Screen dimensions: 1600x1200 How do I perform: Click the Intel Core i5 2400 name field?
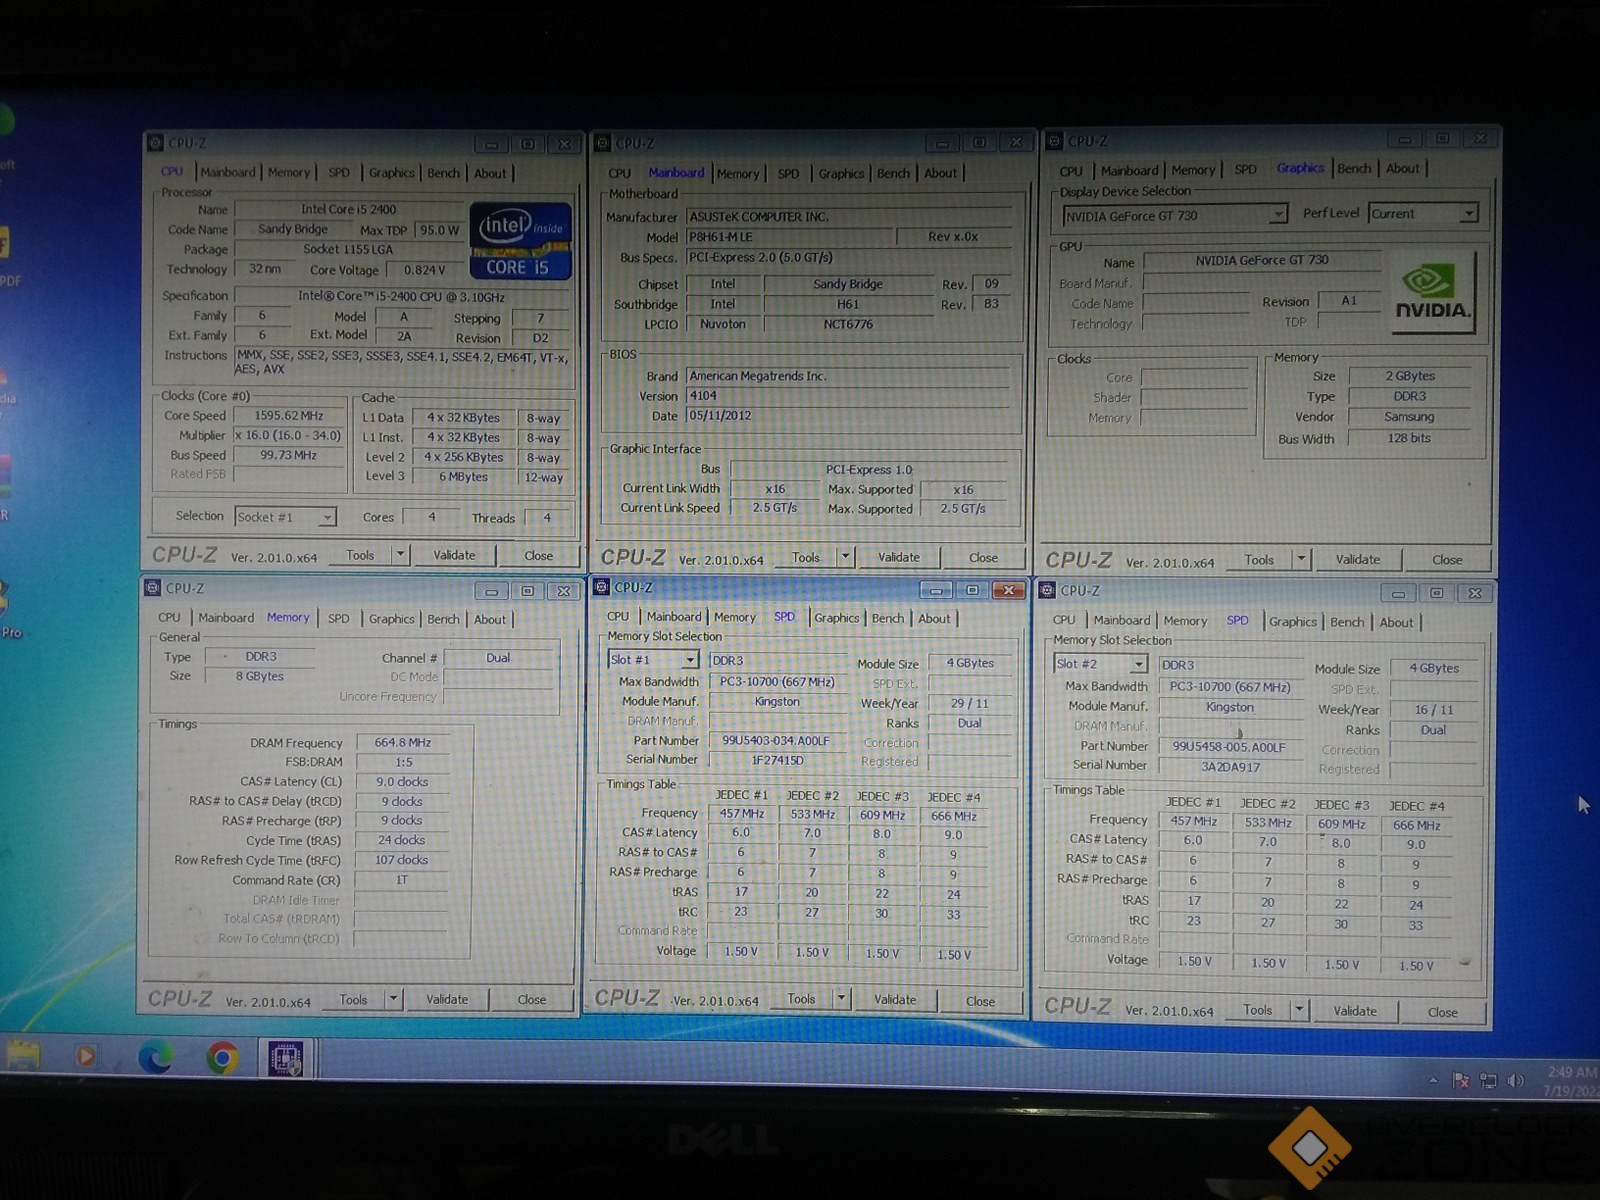click(x=349, y=209)
